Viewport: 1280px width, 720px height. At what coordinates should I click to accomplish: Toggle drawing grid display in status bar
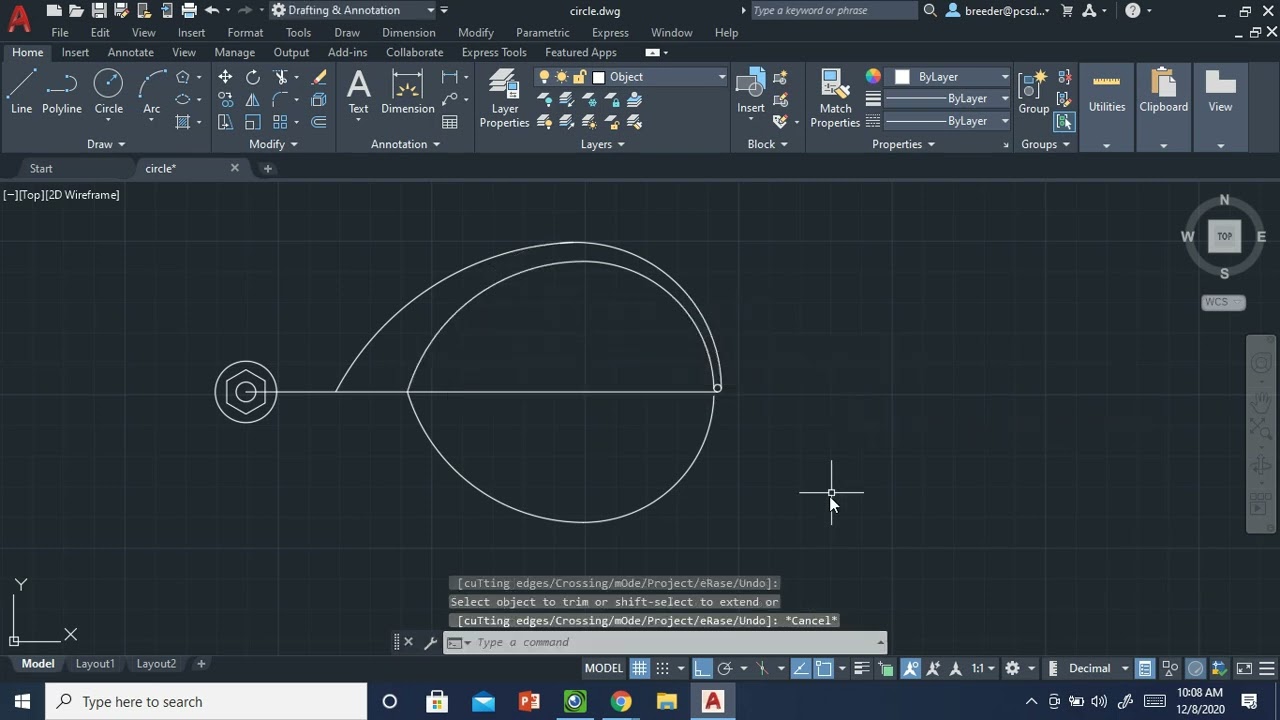click(639, 668)
